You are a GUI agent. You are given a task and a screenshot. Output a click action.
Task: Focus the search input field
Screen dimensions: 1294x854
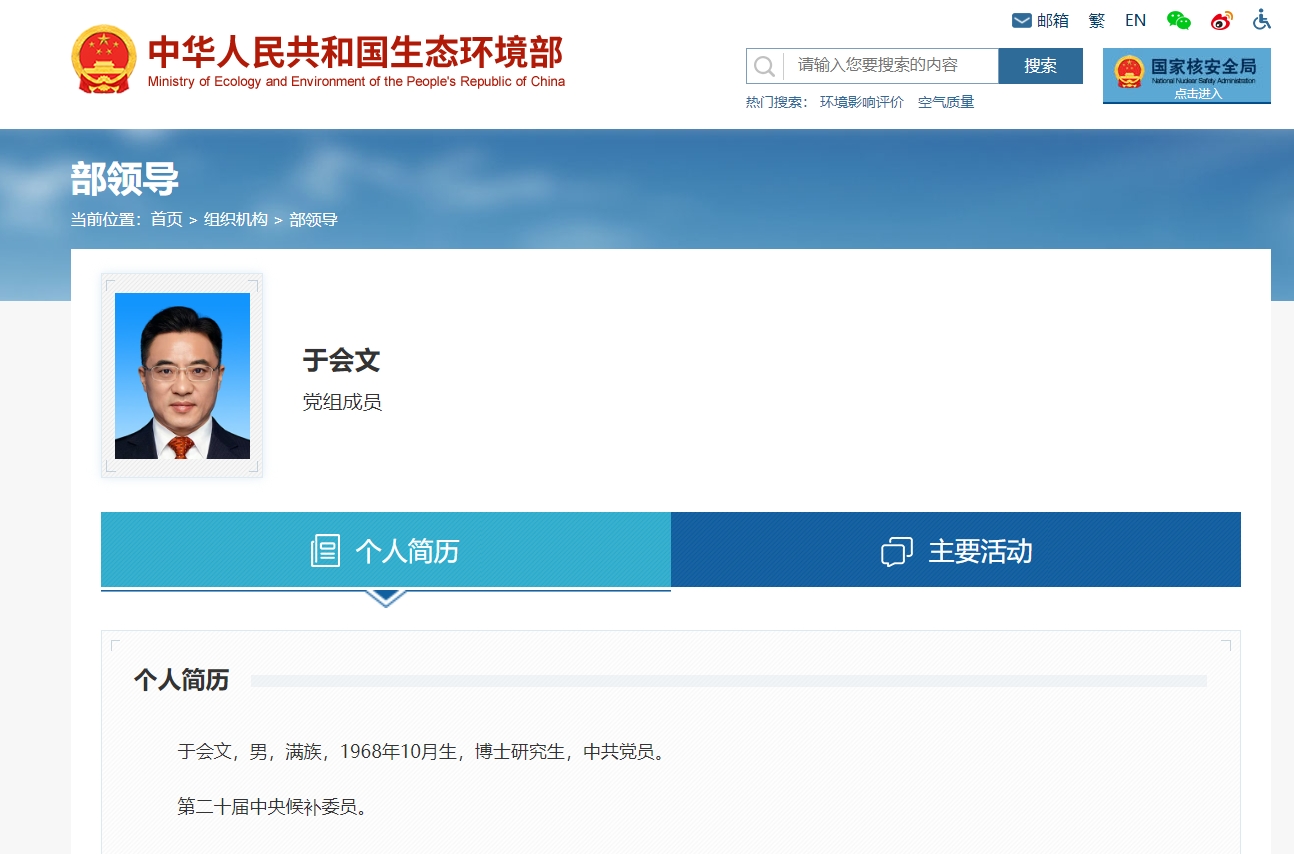890,66
